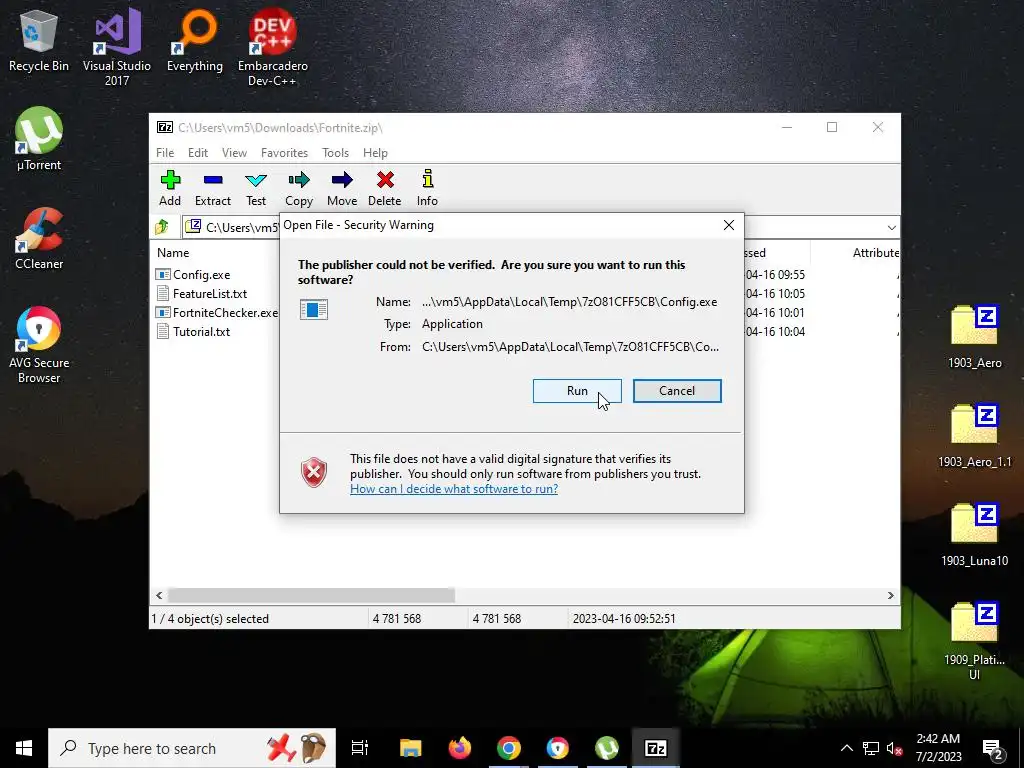Open the Recycle Bin desktop icon
The image size is (1024, 768).
[x=39, y=42]
